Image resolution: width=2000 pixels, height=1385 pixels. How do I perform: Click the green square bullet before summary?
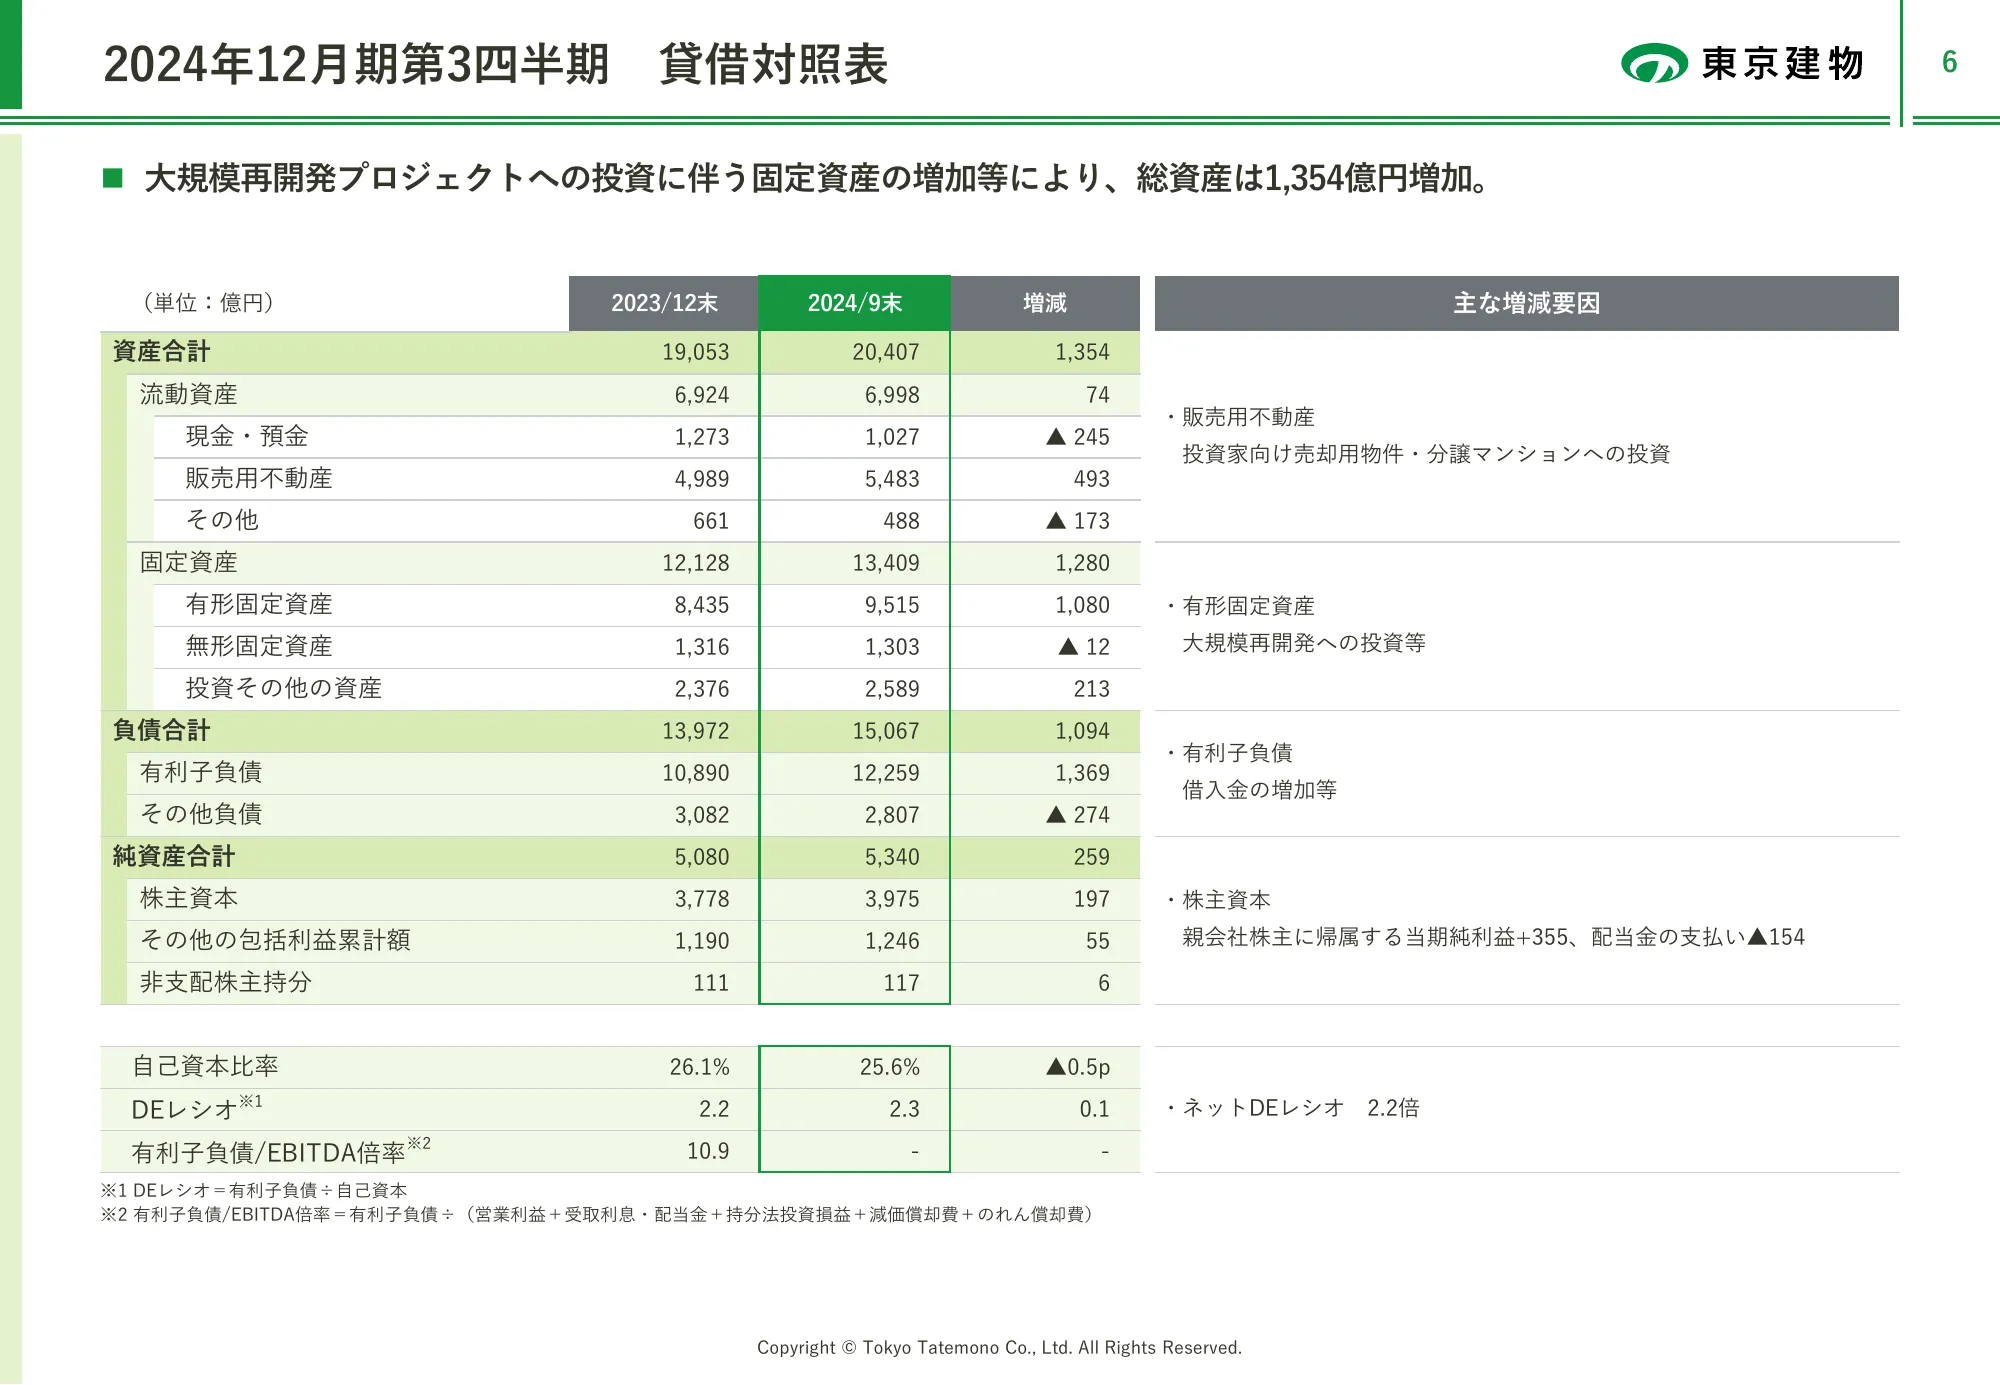click(x=113, y=178)
